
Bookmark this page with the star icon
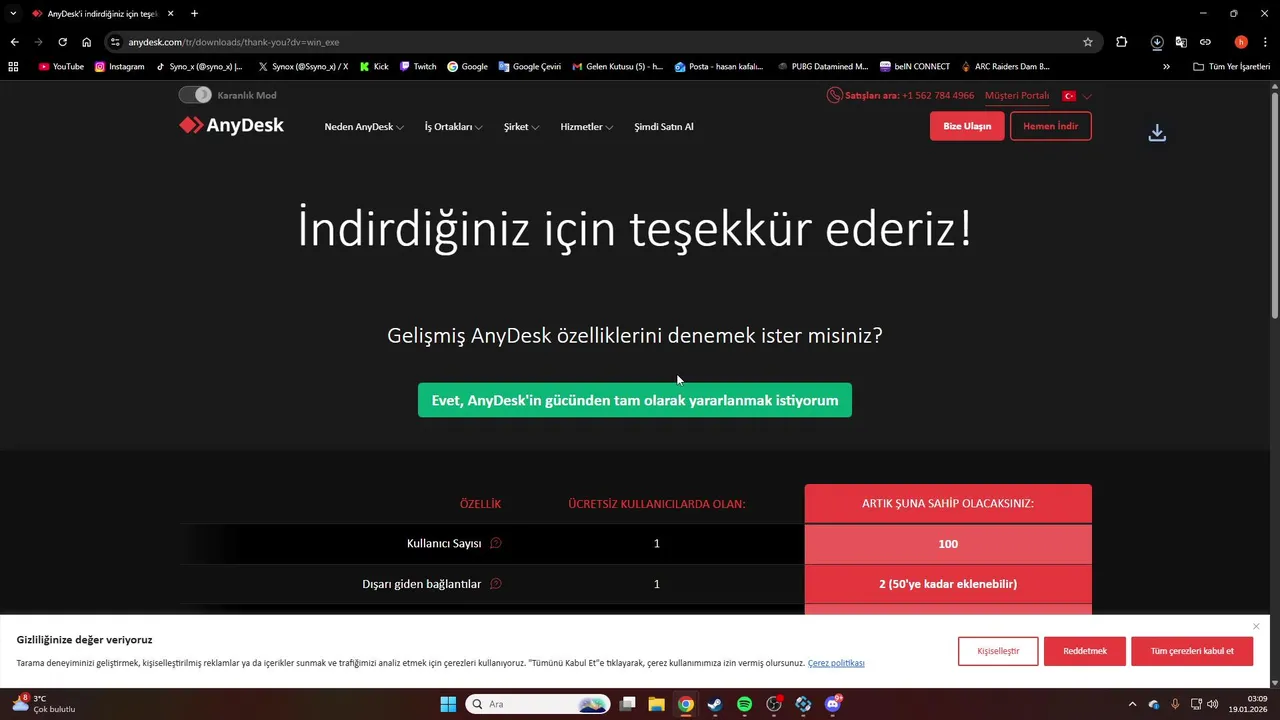1088,42
